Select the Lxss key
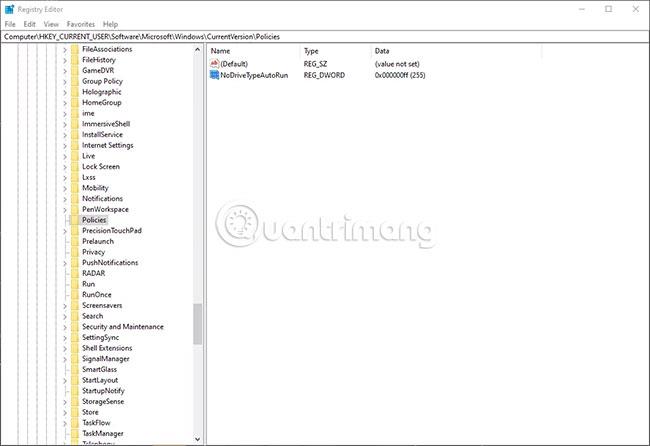650x446 pixels. [89, 177]
